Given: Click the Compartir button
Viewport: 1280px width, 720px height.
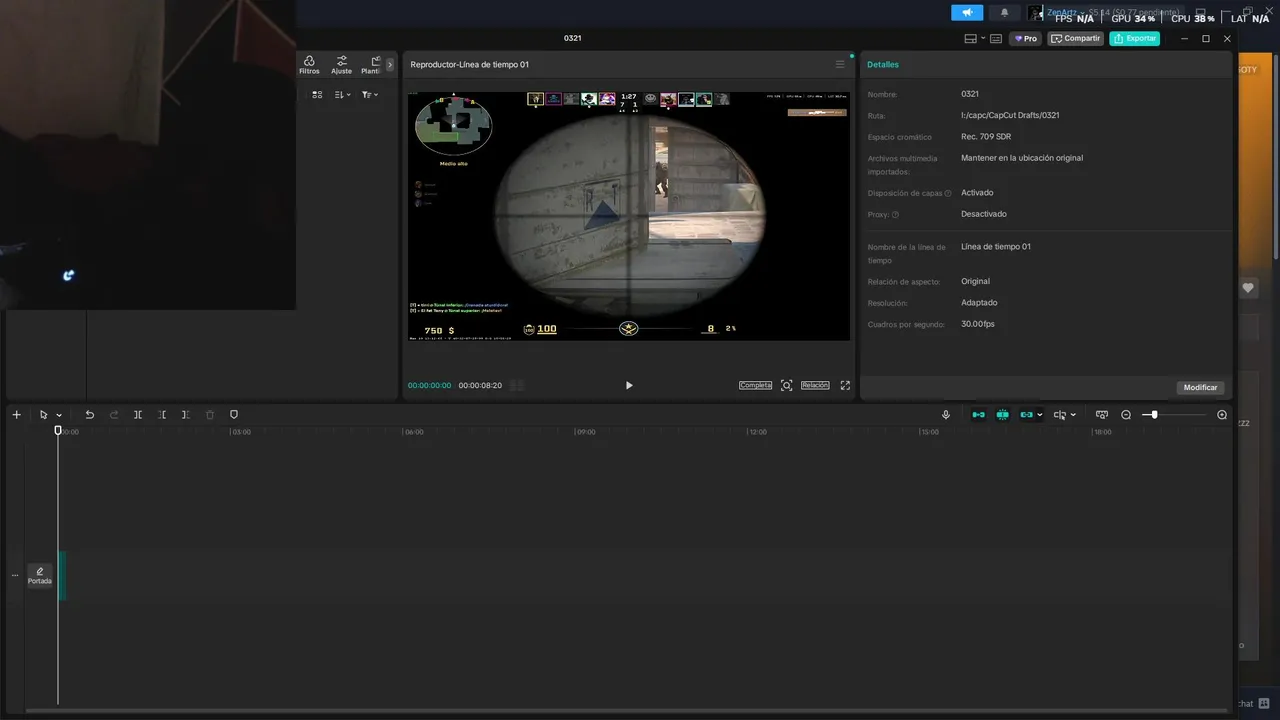Looking at the screenshot, I should point(1076,38).
